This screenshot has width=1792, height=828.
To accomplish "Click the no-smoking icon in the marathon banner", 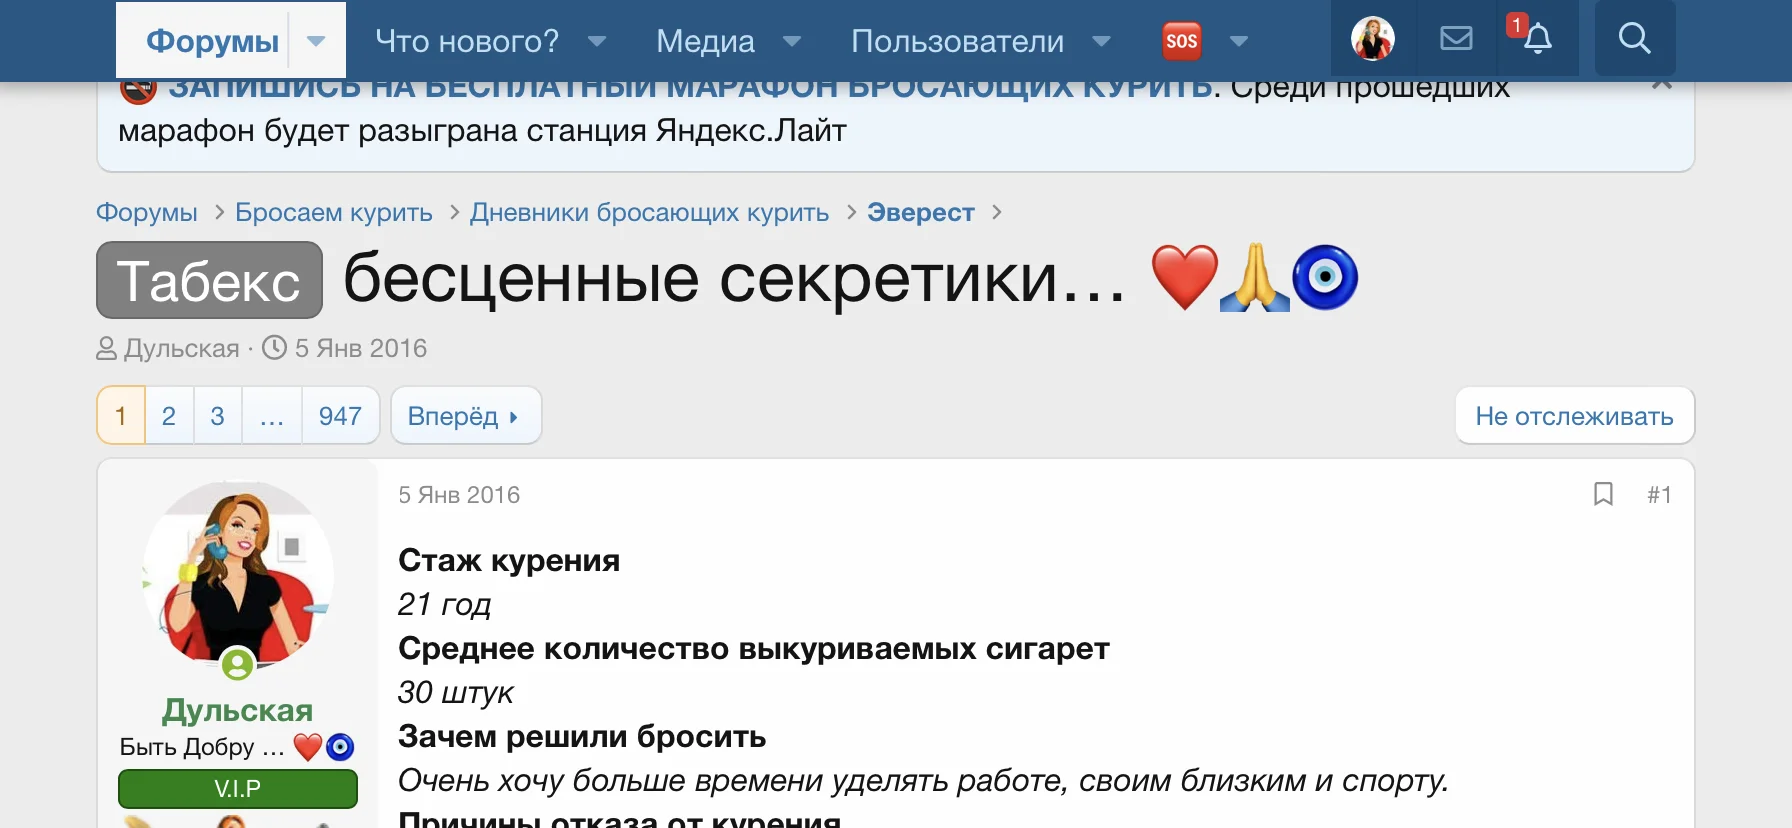I will coord(139,87).
